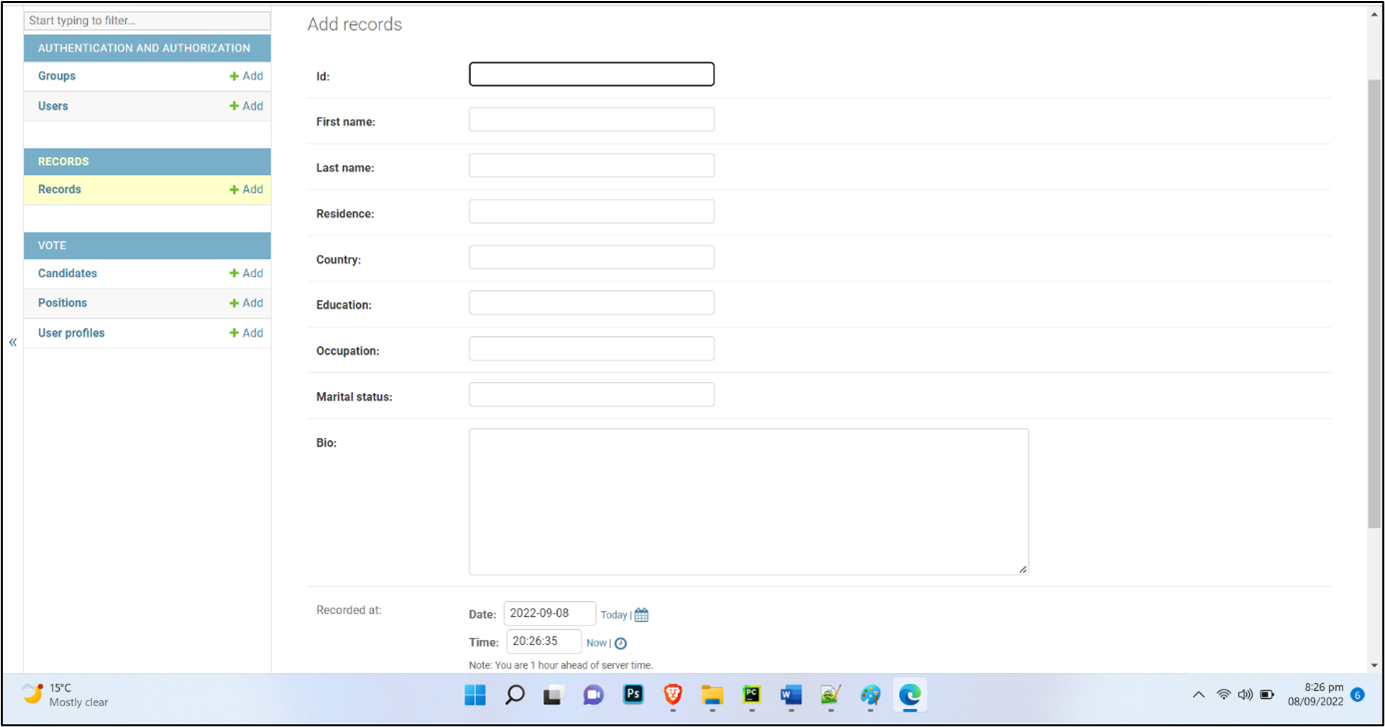Viewport: 1385px width, 727px height.
Task: Click inside the Bio text area
Action: [748, 500]
